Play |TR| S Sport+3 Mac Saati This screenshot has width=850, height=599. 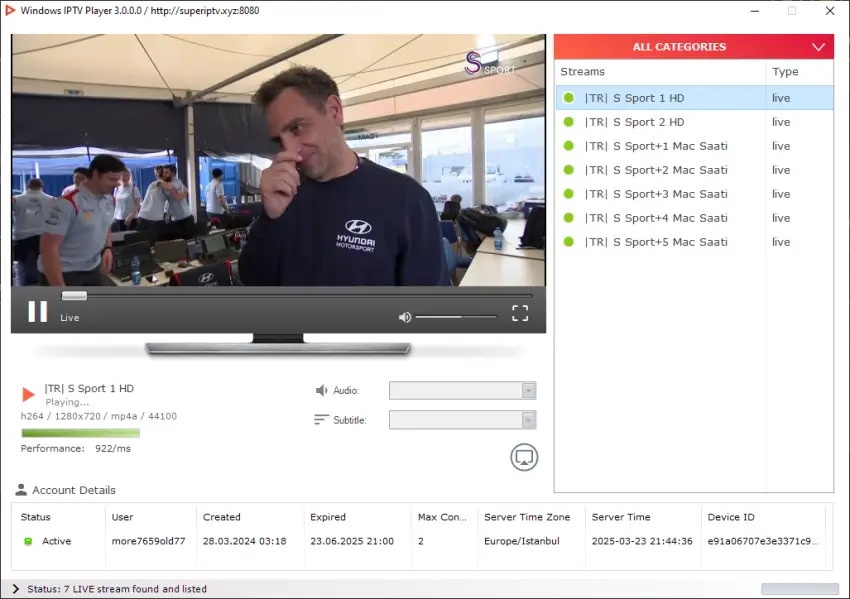point(694,194)
